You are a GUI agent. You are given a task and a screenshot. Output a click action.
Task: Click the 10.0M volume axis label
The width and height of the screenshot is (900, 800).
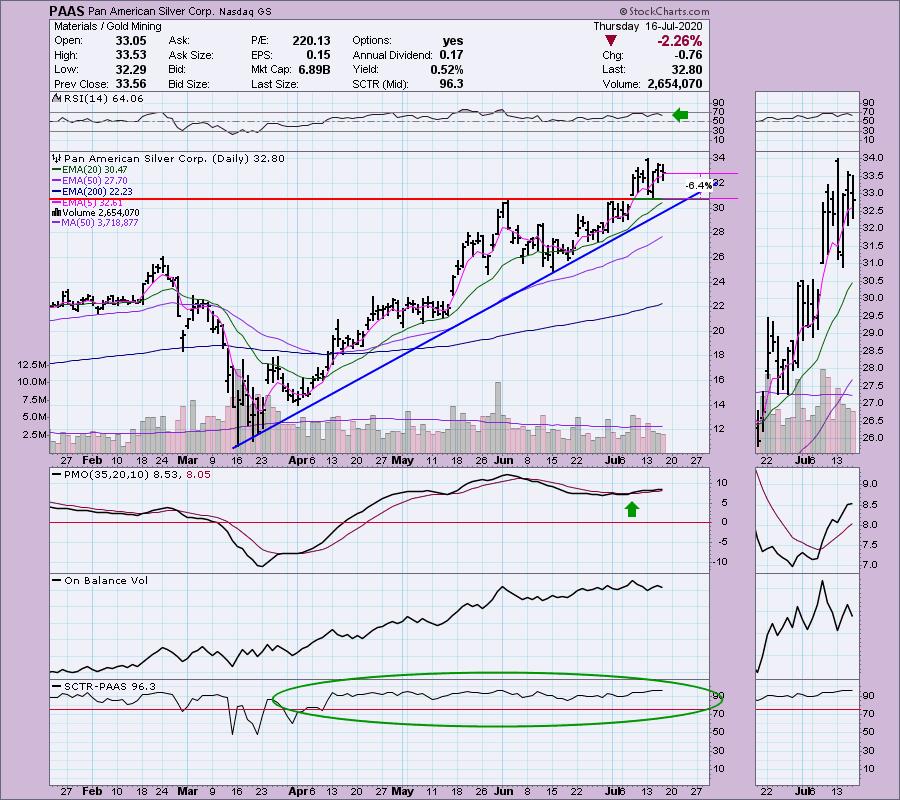(33, 382)
